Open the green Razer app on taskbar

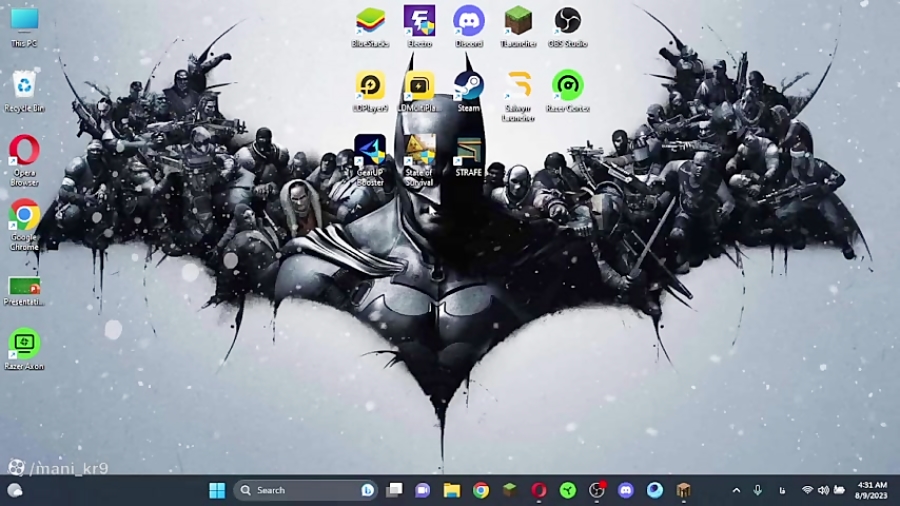pyautogui.click(x=568, y=491)
